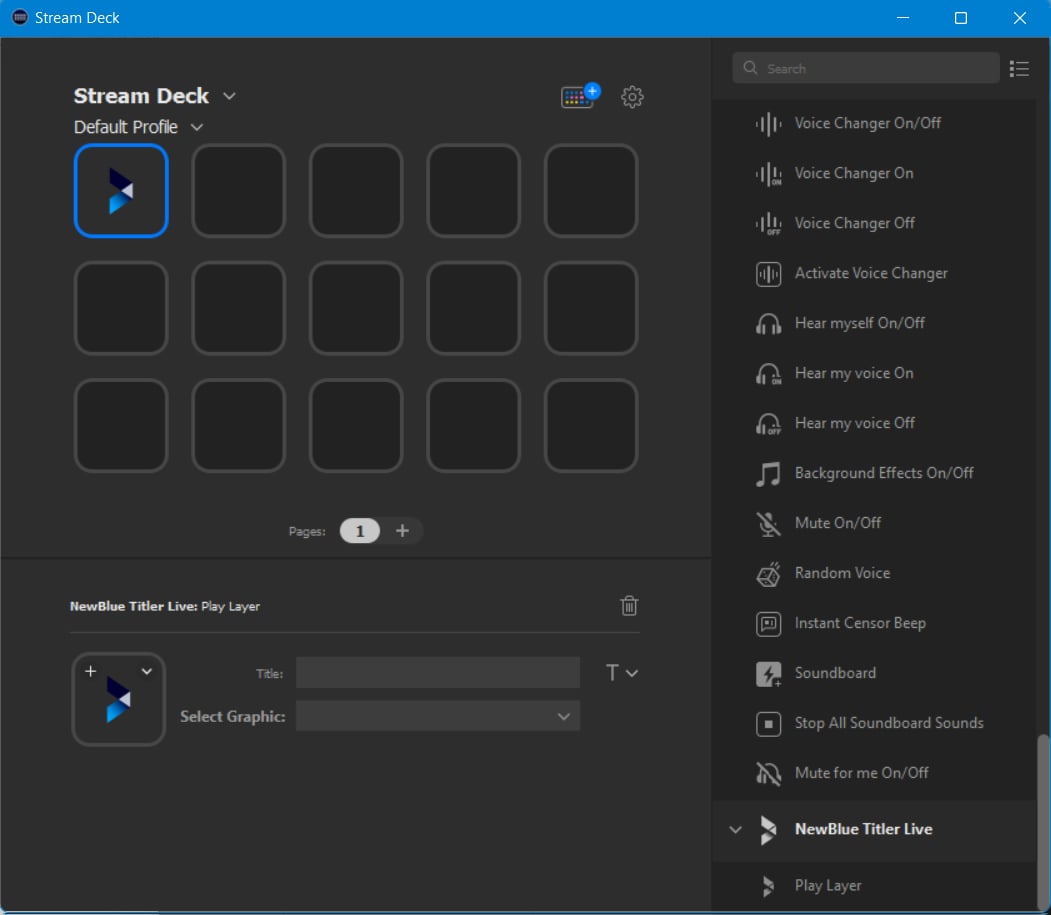1051x915 pixels.
Task: Click the Stop All Soundboard Sounds icon
Action: 768,724
